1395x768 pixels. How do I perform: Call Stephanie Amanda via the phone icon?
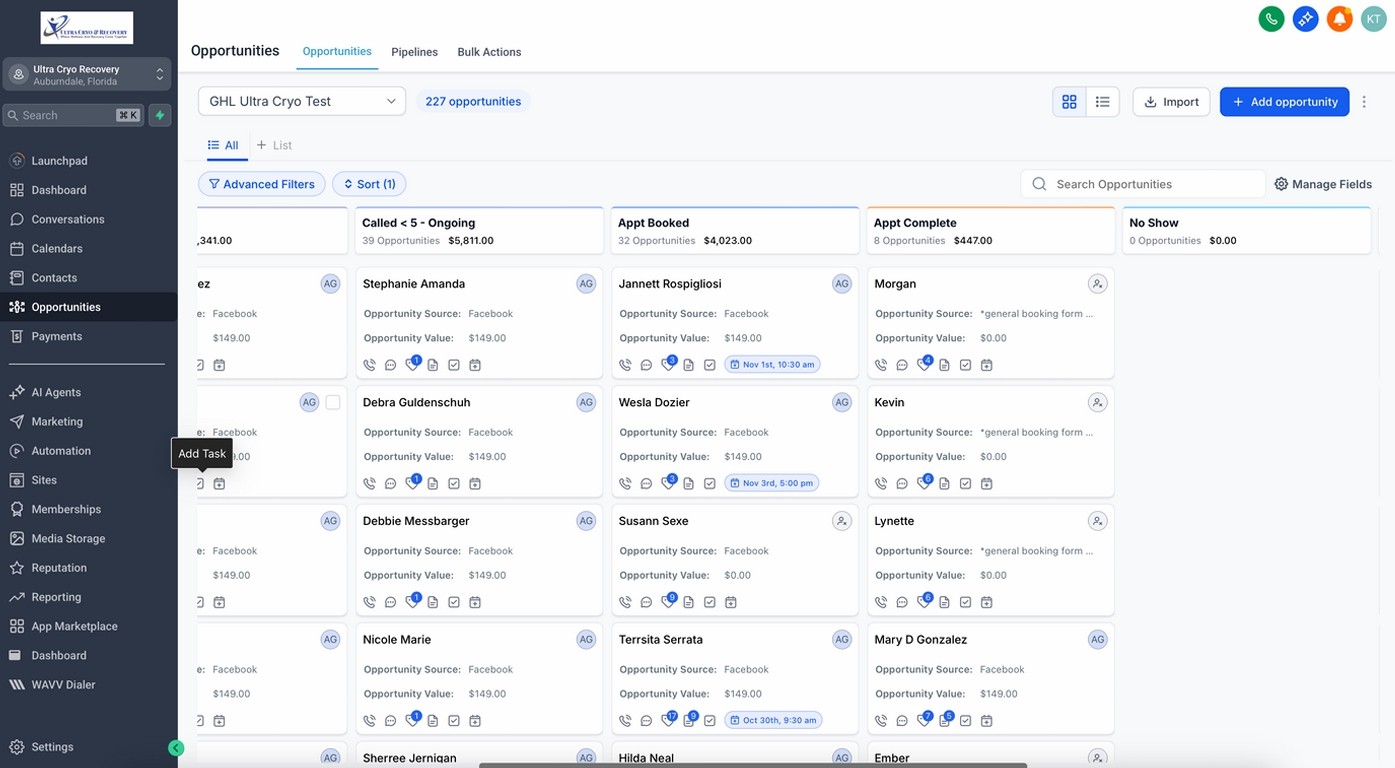pos(369,365)
